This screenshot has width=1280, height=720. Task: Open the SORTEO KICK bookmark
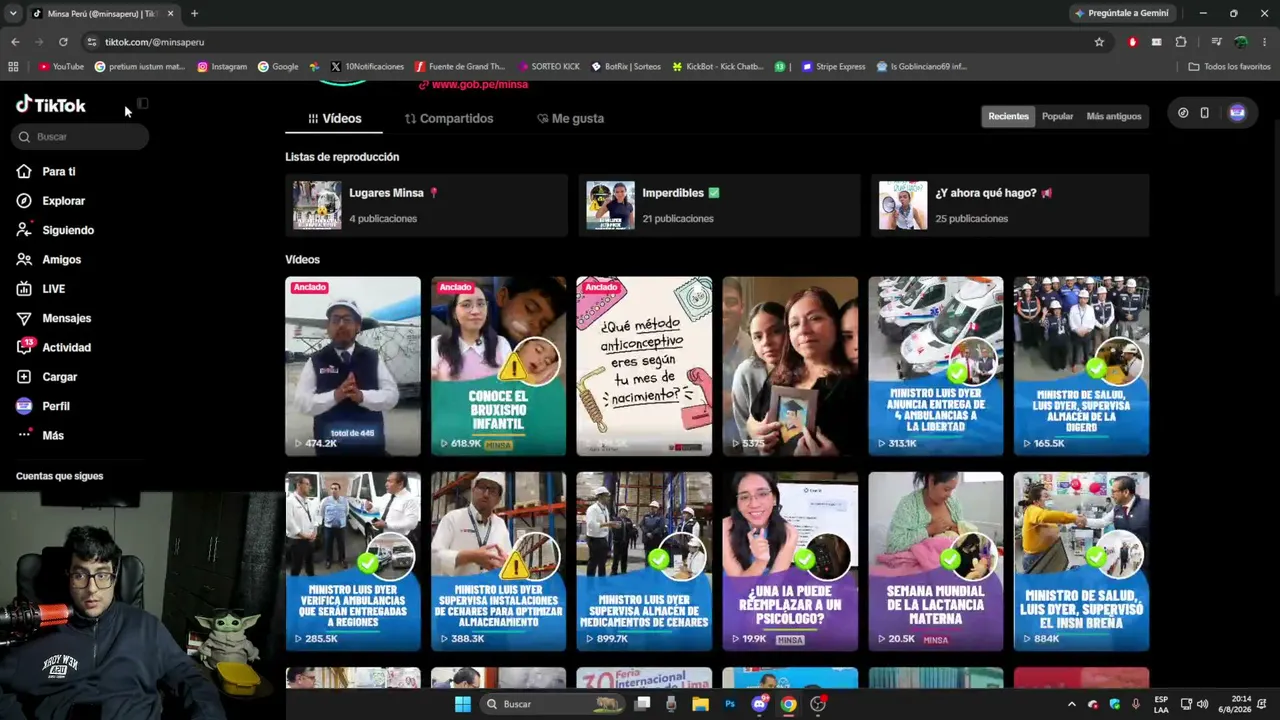[549, 67]
